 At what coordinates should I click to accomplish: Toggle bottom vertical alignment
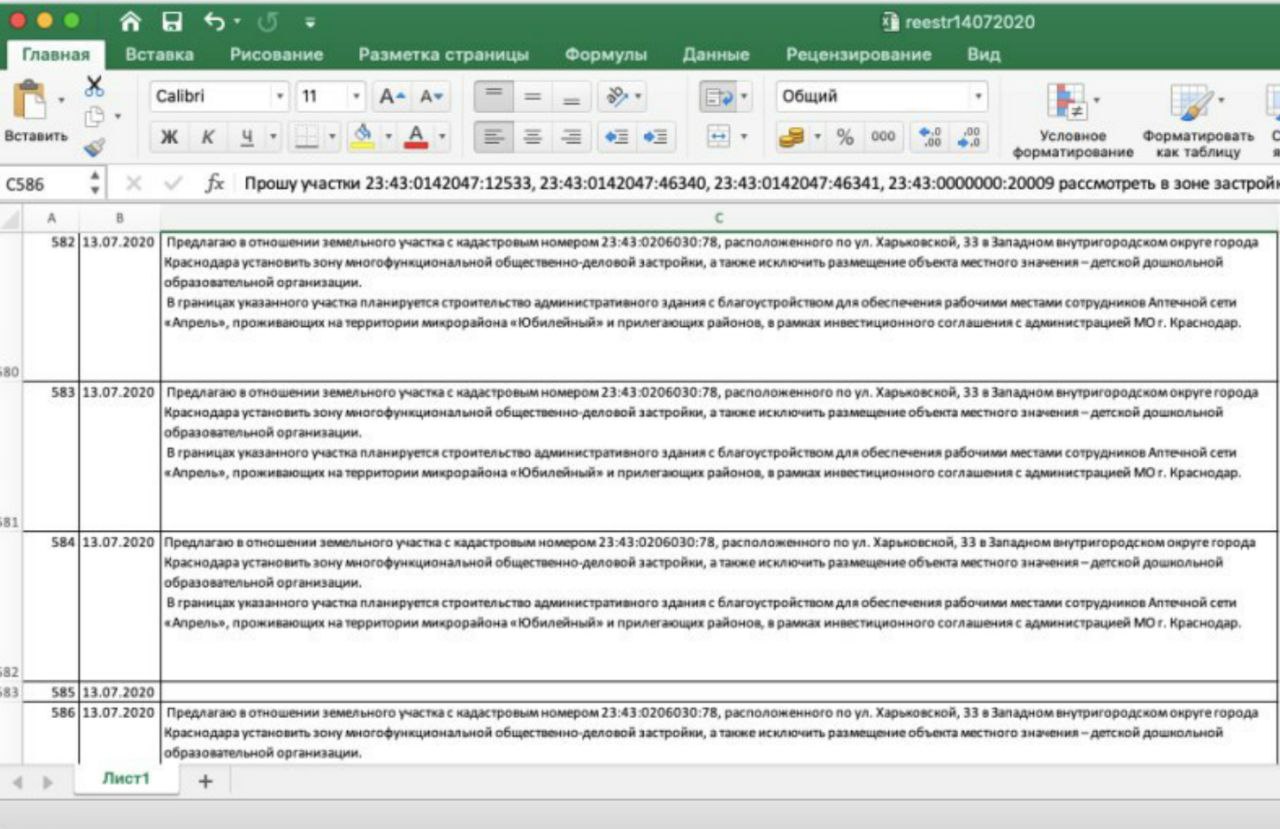coord(571,96)
